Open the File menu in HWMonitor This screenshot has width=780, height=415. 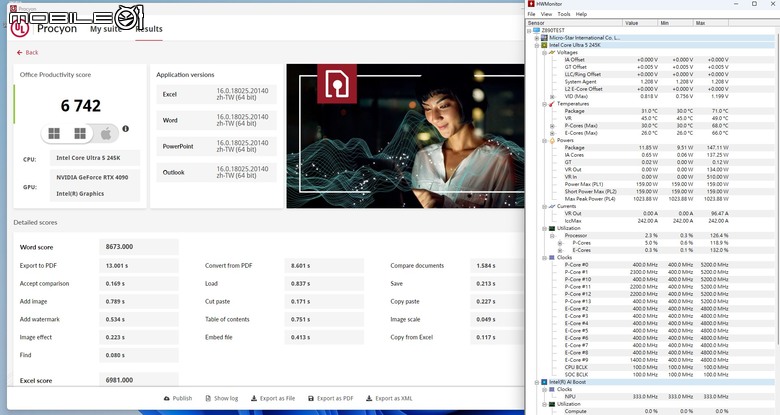[x=531, y=14]
